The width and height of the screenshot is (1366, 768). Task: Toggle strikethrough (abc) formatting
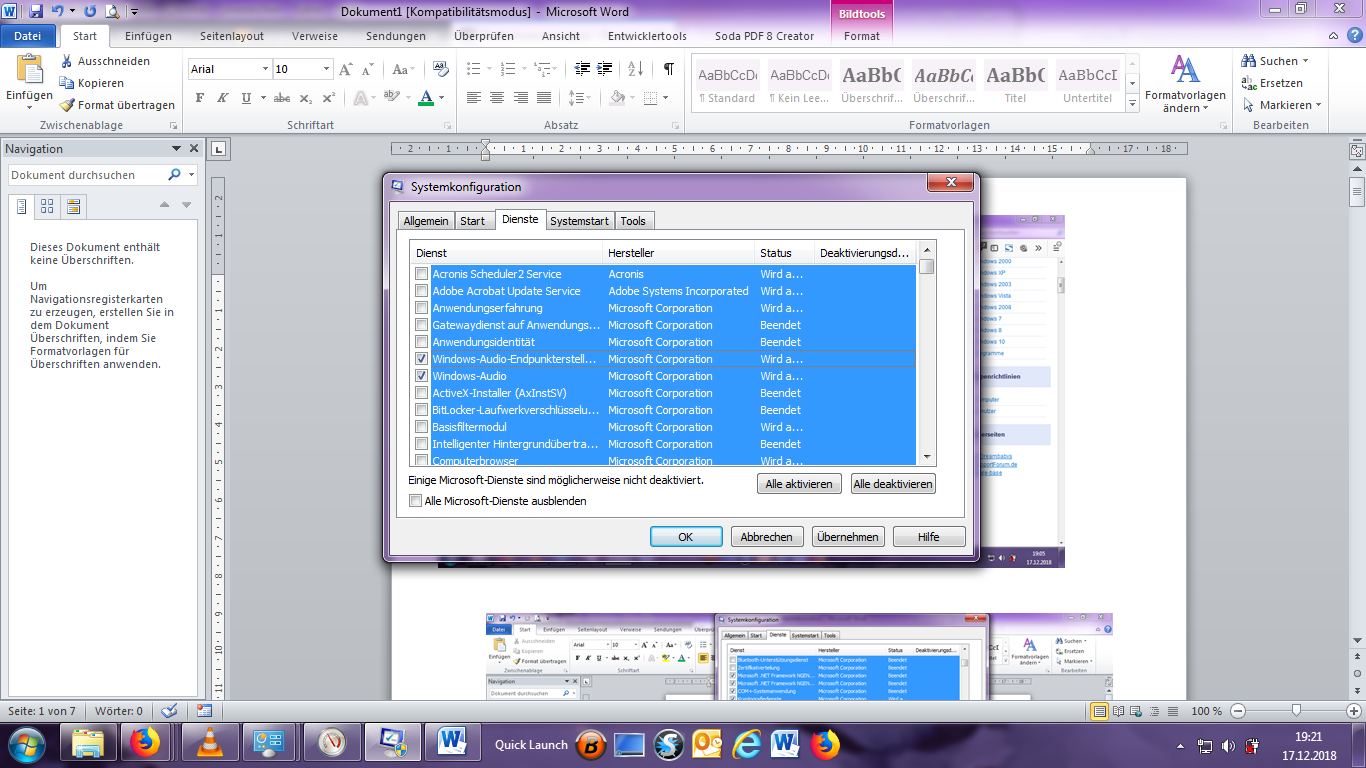tap(282, 98)
